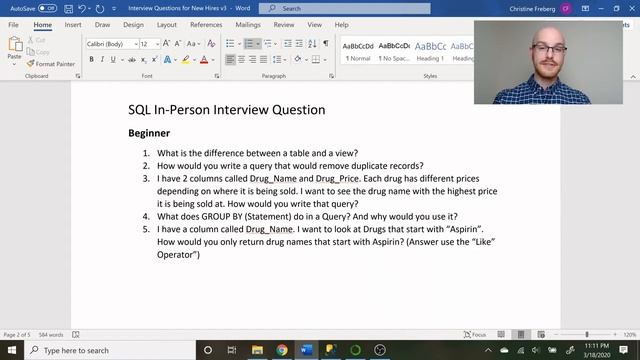640x360 pixels.
Task: Decrease paragraph indent
Action: click(x=288, y=44)
